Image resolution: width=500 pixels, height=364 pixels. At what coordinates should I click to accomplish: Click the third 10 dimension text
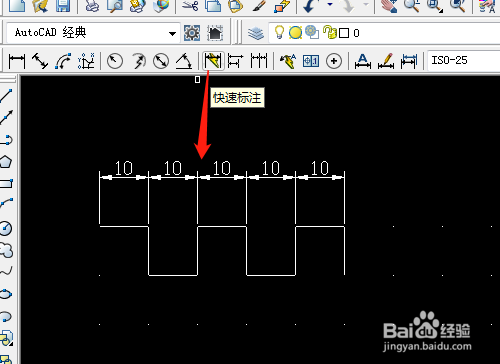coord(222,168)
